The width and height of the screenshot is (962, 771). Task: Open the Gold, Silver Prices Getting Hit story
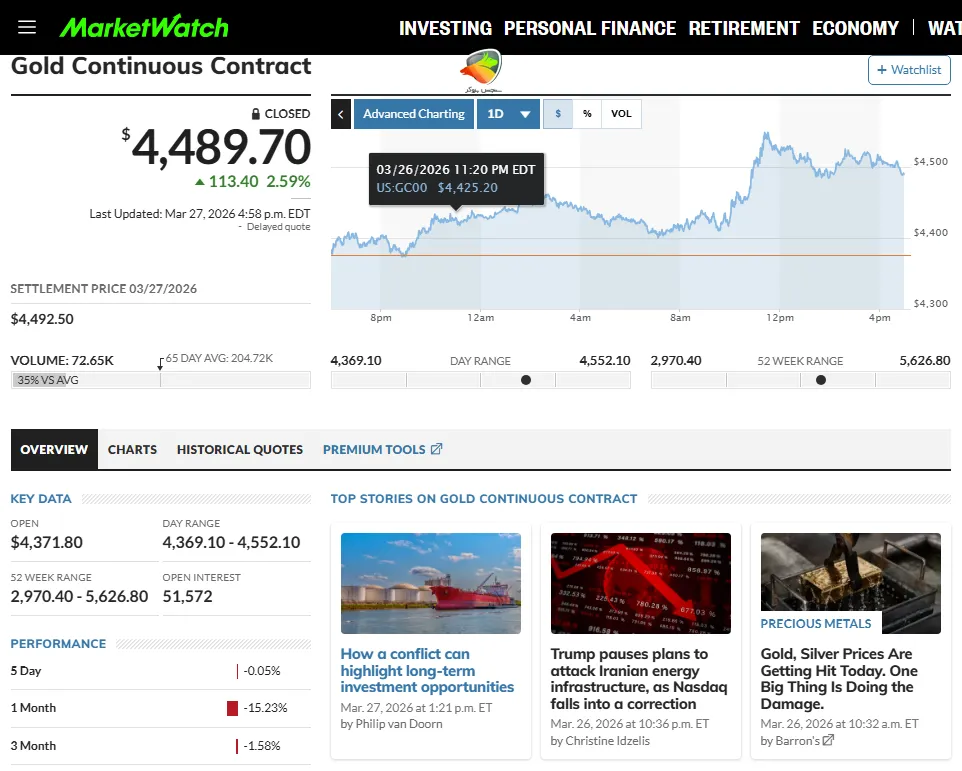click(x=839, y=679)
